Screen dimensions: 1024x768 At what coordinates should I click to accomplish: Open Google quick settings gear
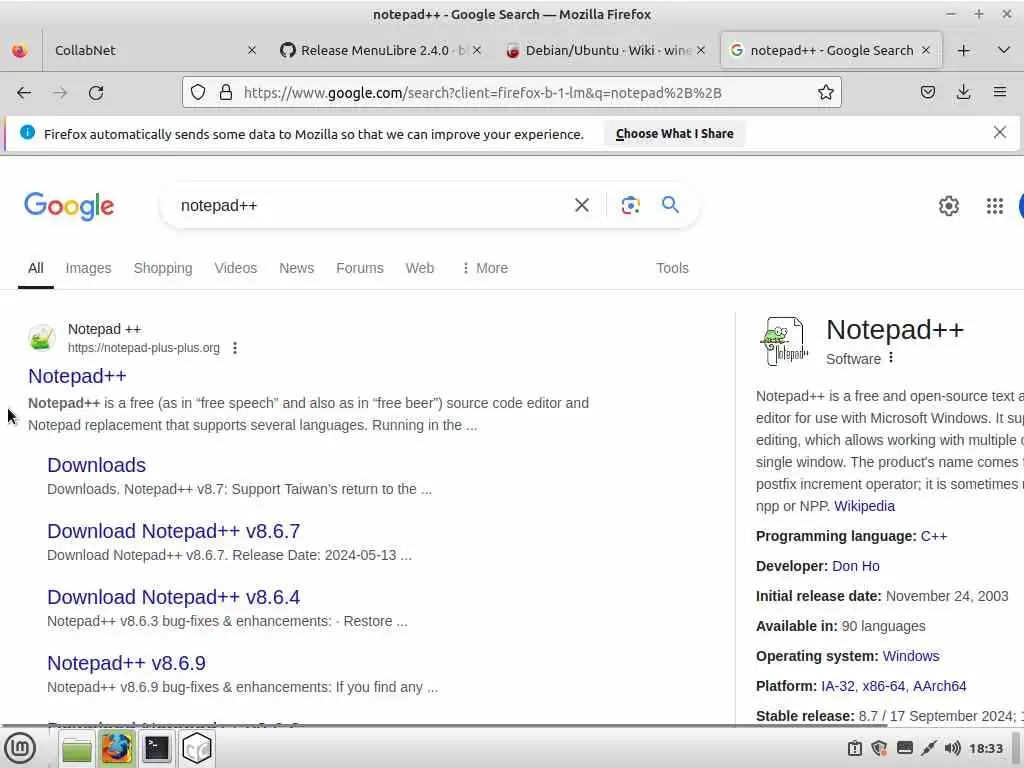(x=948, y=206)
